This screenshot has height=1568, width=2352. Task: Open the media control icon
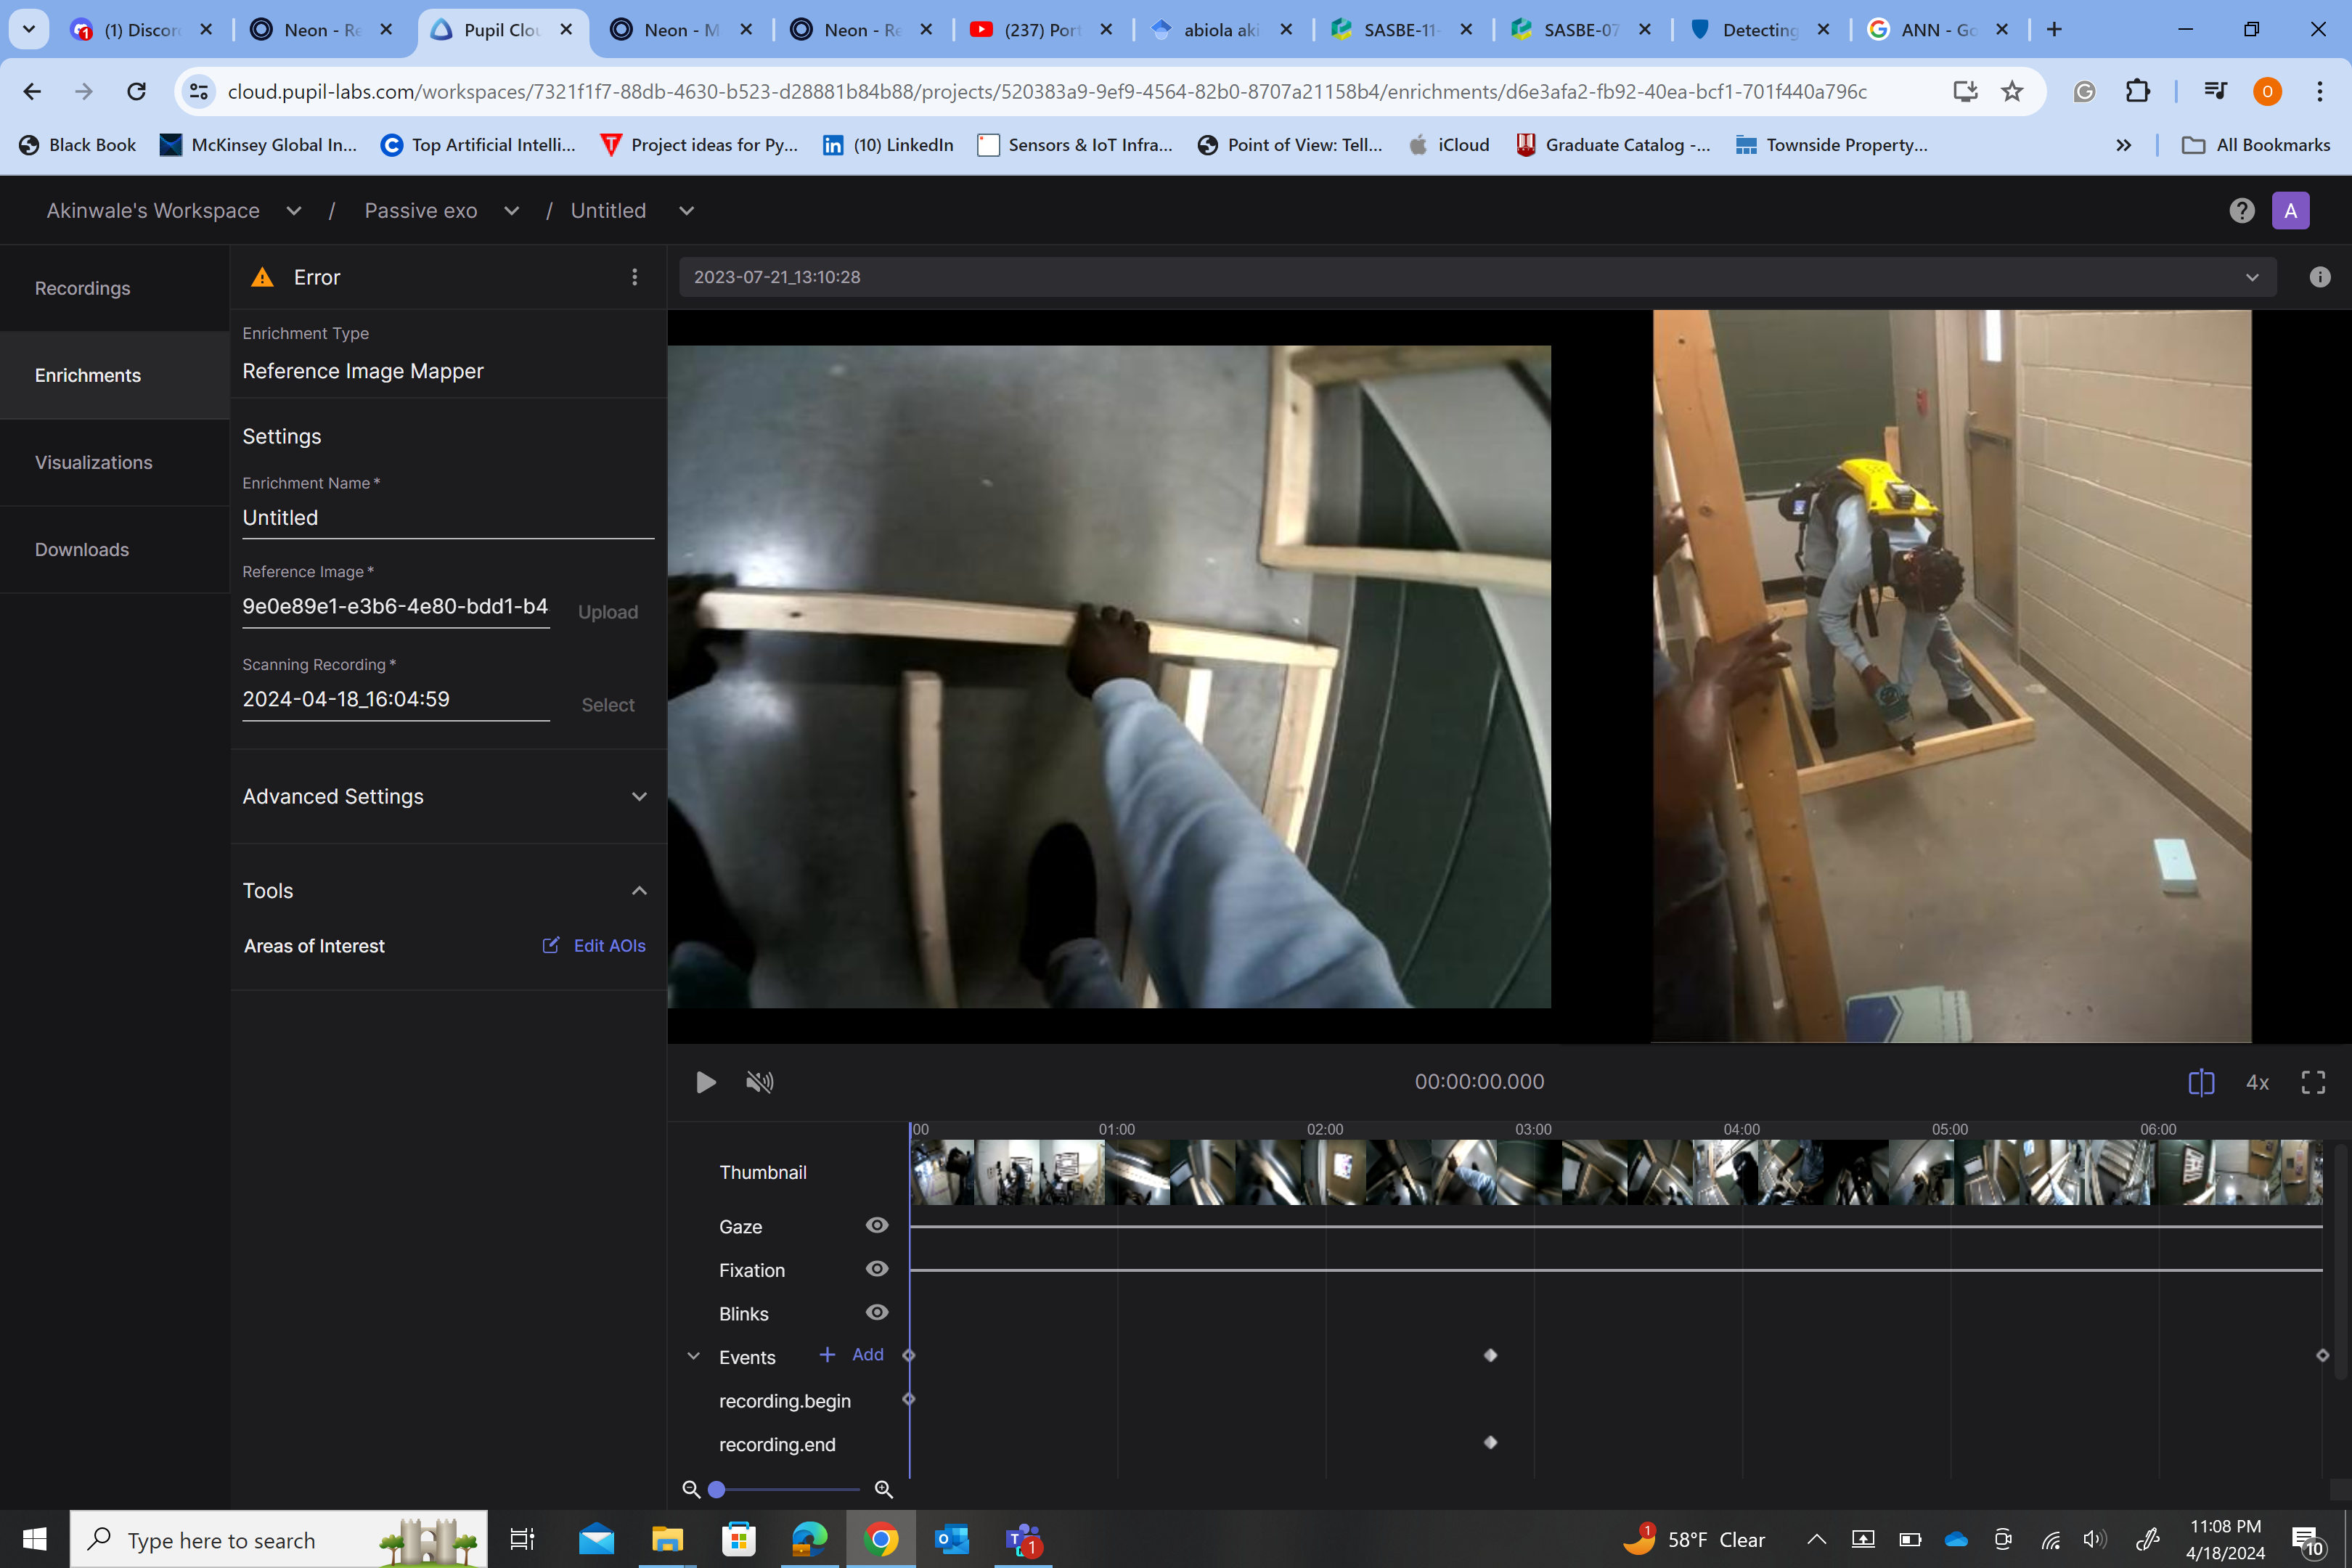[x=2215, y=92]
